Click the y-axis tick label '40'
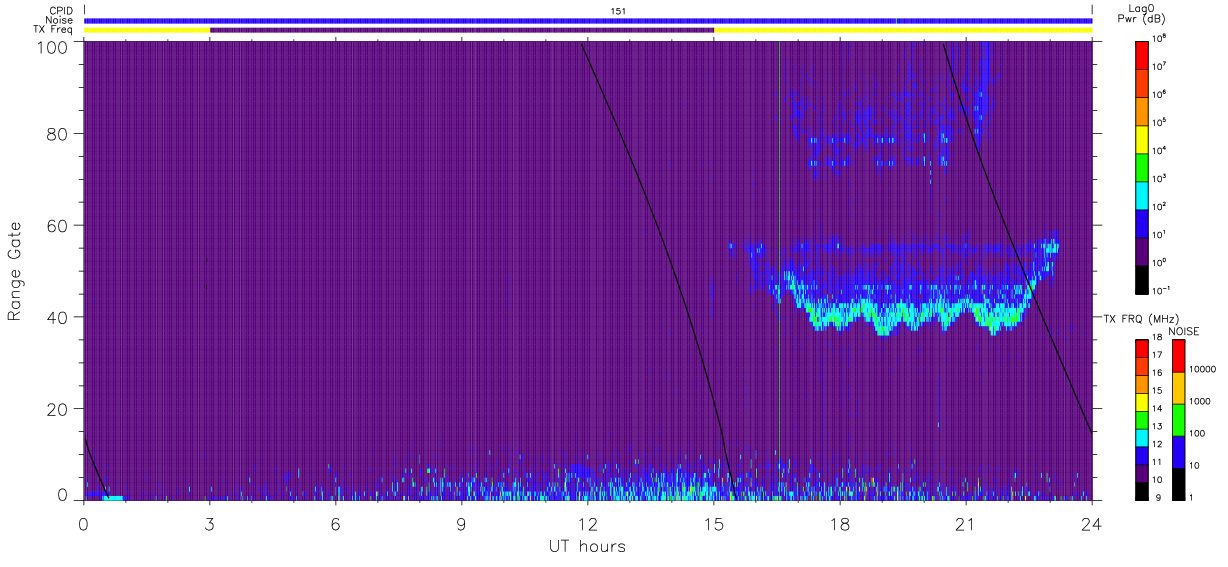 [58, 318]
